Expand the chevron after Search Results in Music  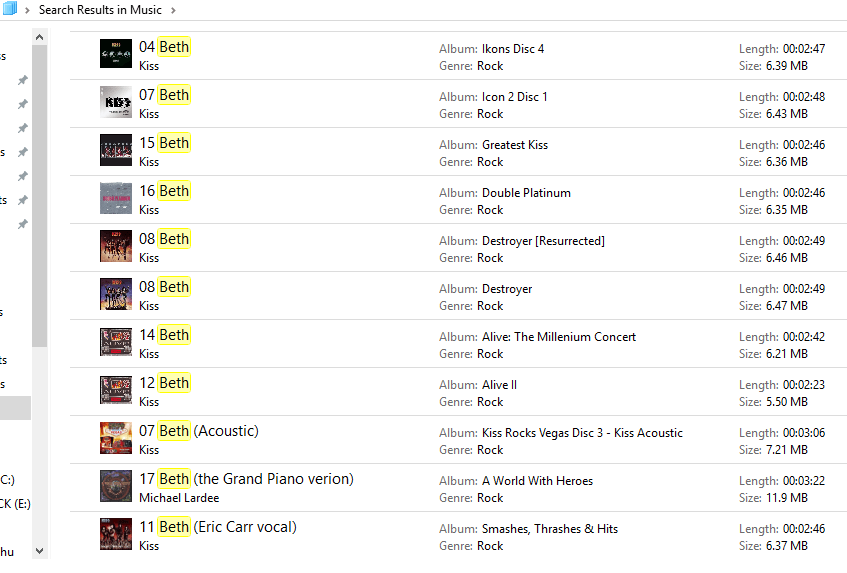[173, 10]
